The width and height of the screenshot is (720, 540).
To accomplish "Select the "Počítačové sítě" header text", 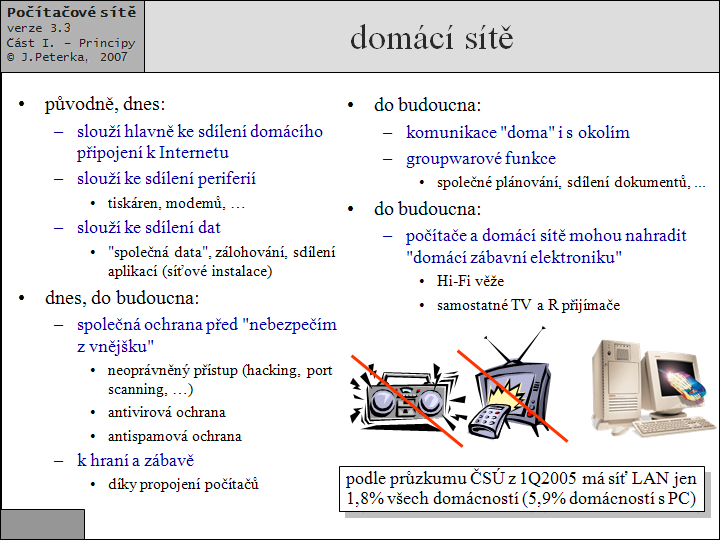I will [71, 12].
